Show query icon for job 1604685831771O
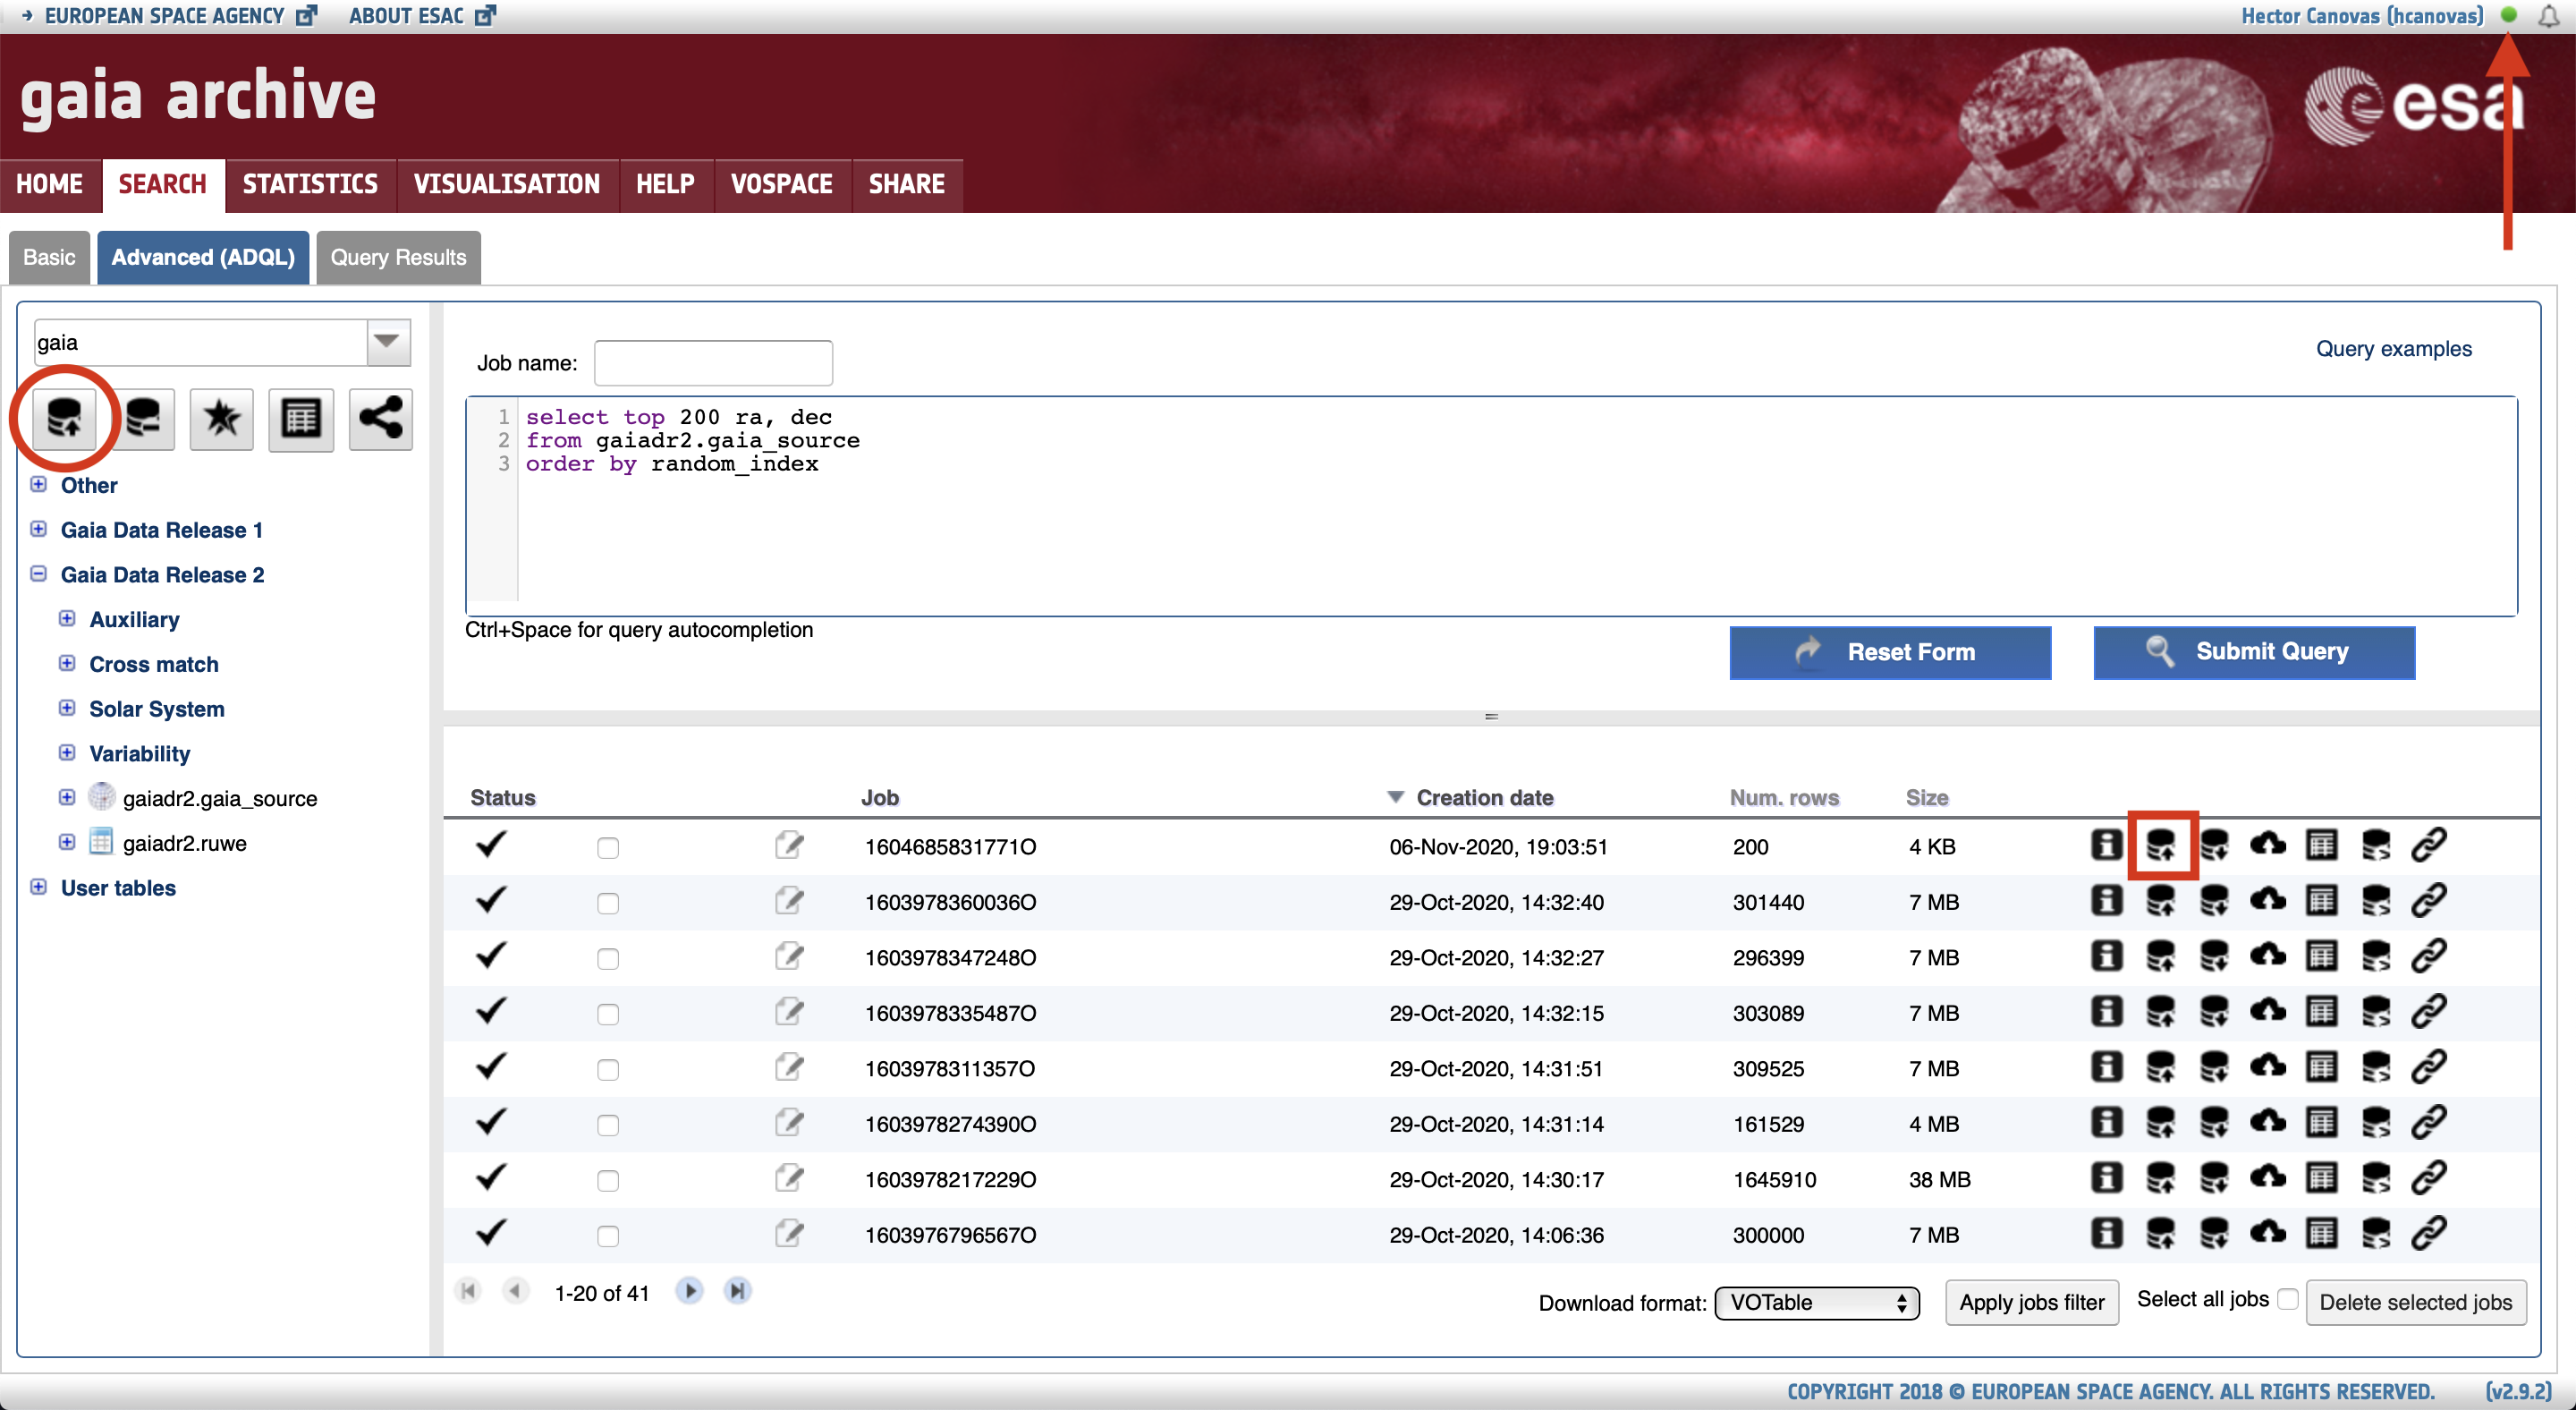Viewport: 2576px width, 1410px height. (x=2376, y=845)
